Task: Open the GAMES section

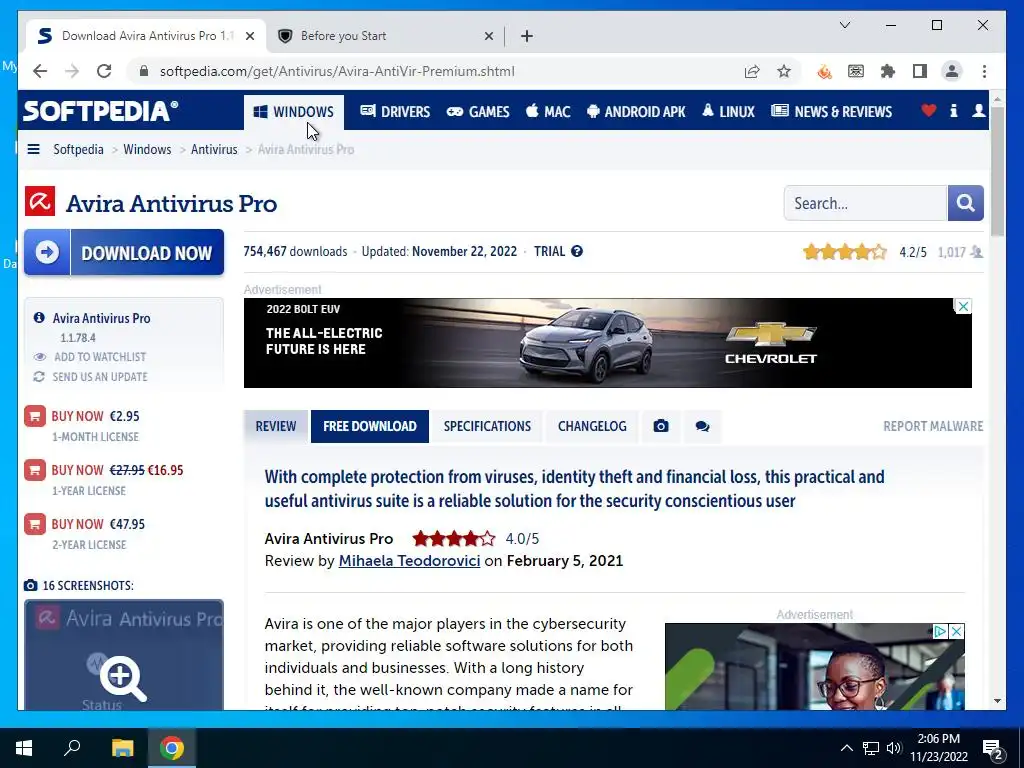Action: click(477, 112)
